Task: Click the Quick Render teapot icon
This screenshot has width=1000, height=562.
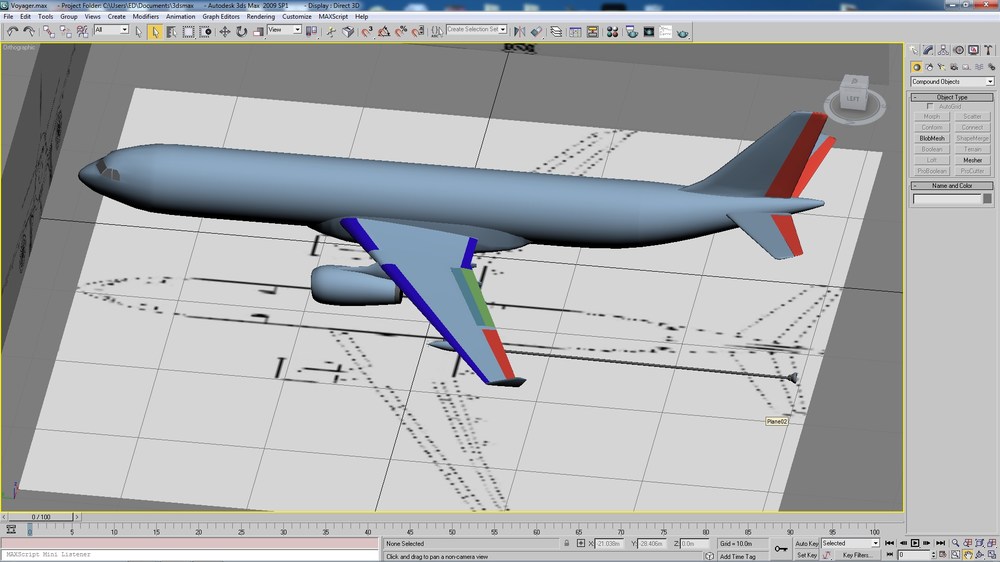Action: pyautogui.click(x=682, y=31)
